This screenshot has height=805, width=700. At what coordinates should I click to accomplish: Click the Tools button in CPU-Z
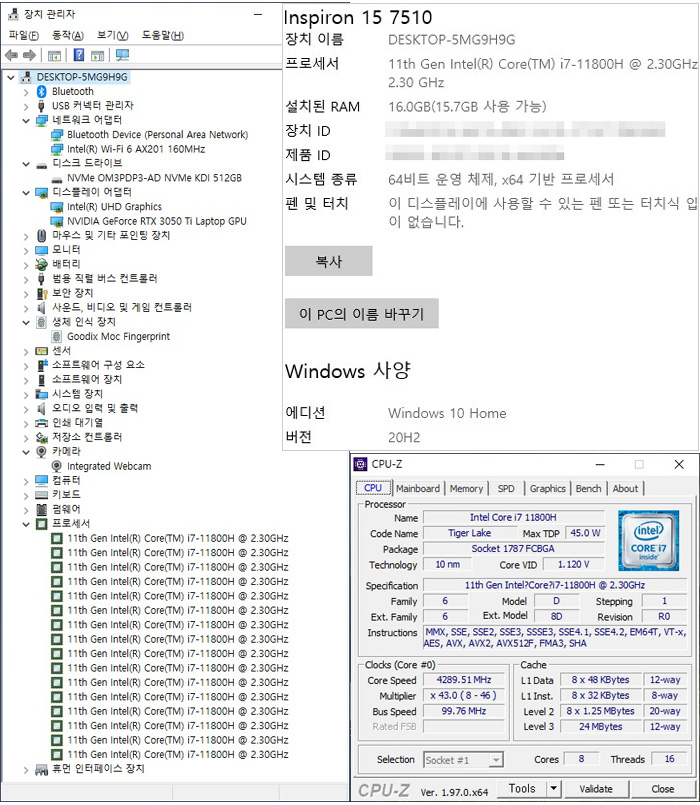[522, 788]
